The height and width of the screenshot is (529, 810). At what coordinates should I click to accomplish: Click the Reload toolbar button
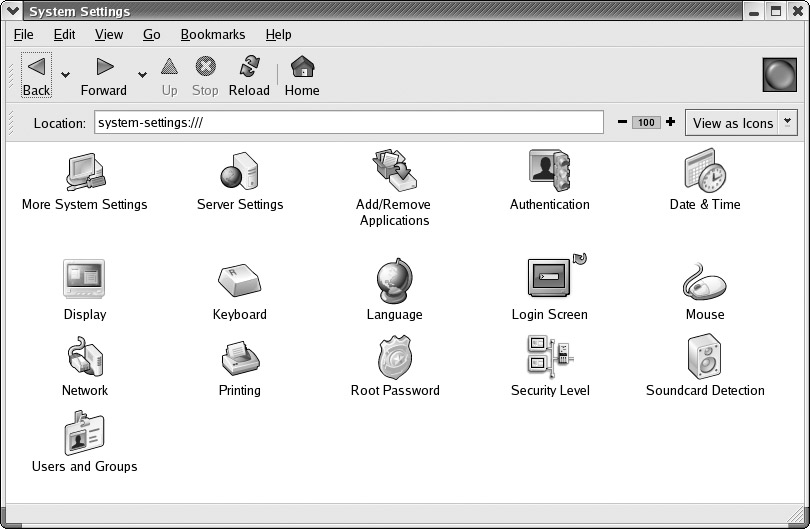coord(249,76)
